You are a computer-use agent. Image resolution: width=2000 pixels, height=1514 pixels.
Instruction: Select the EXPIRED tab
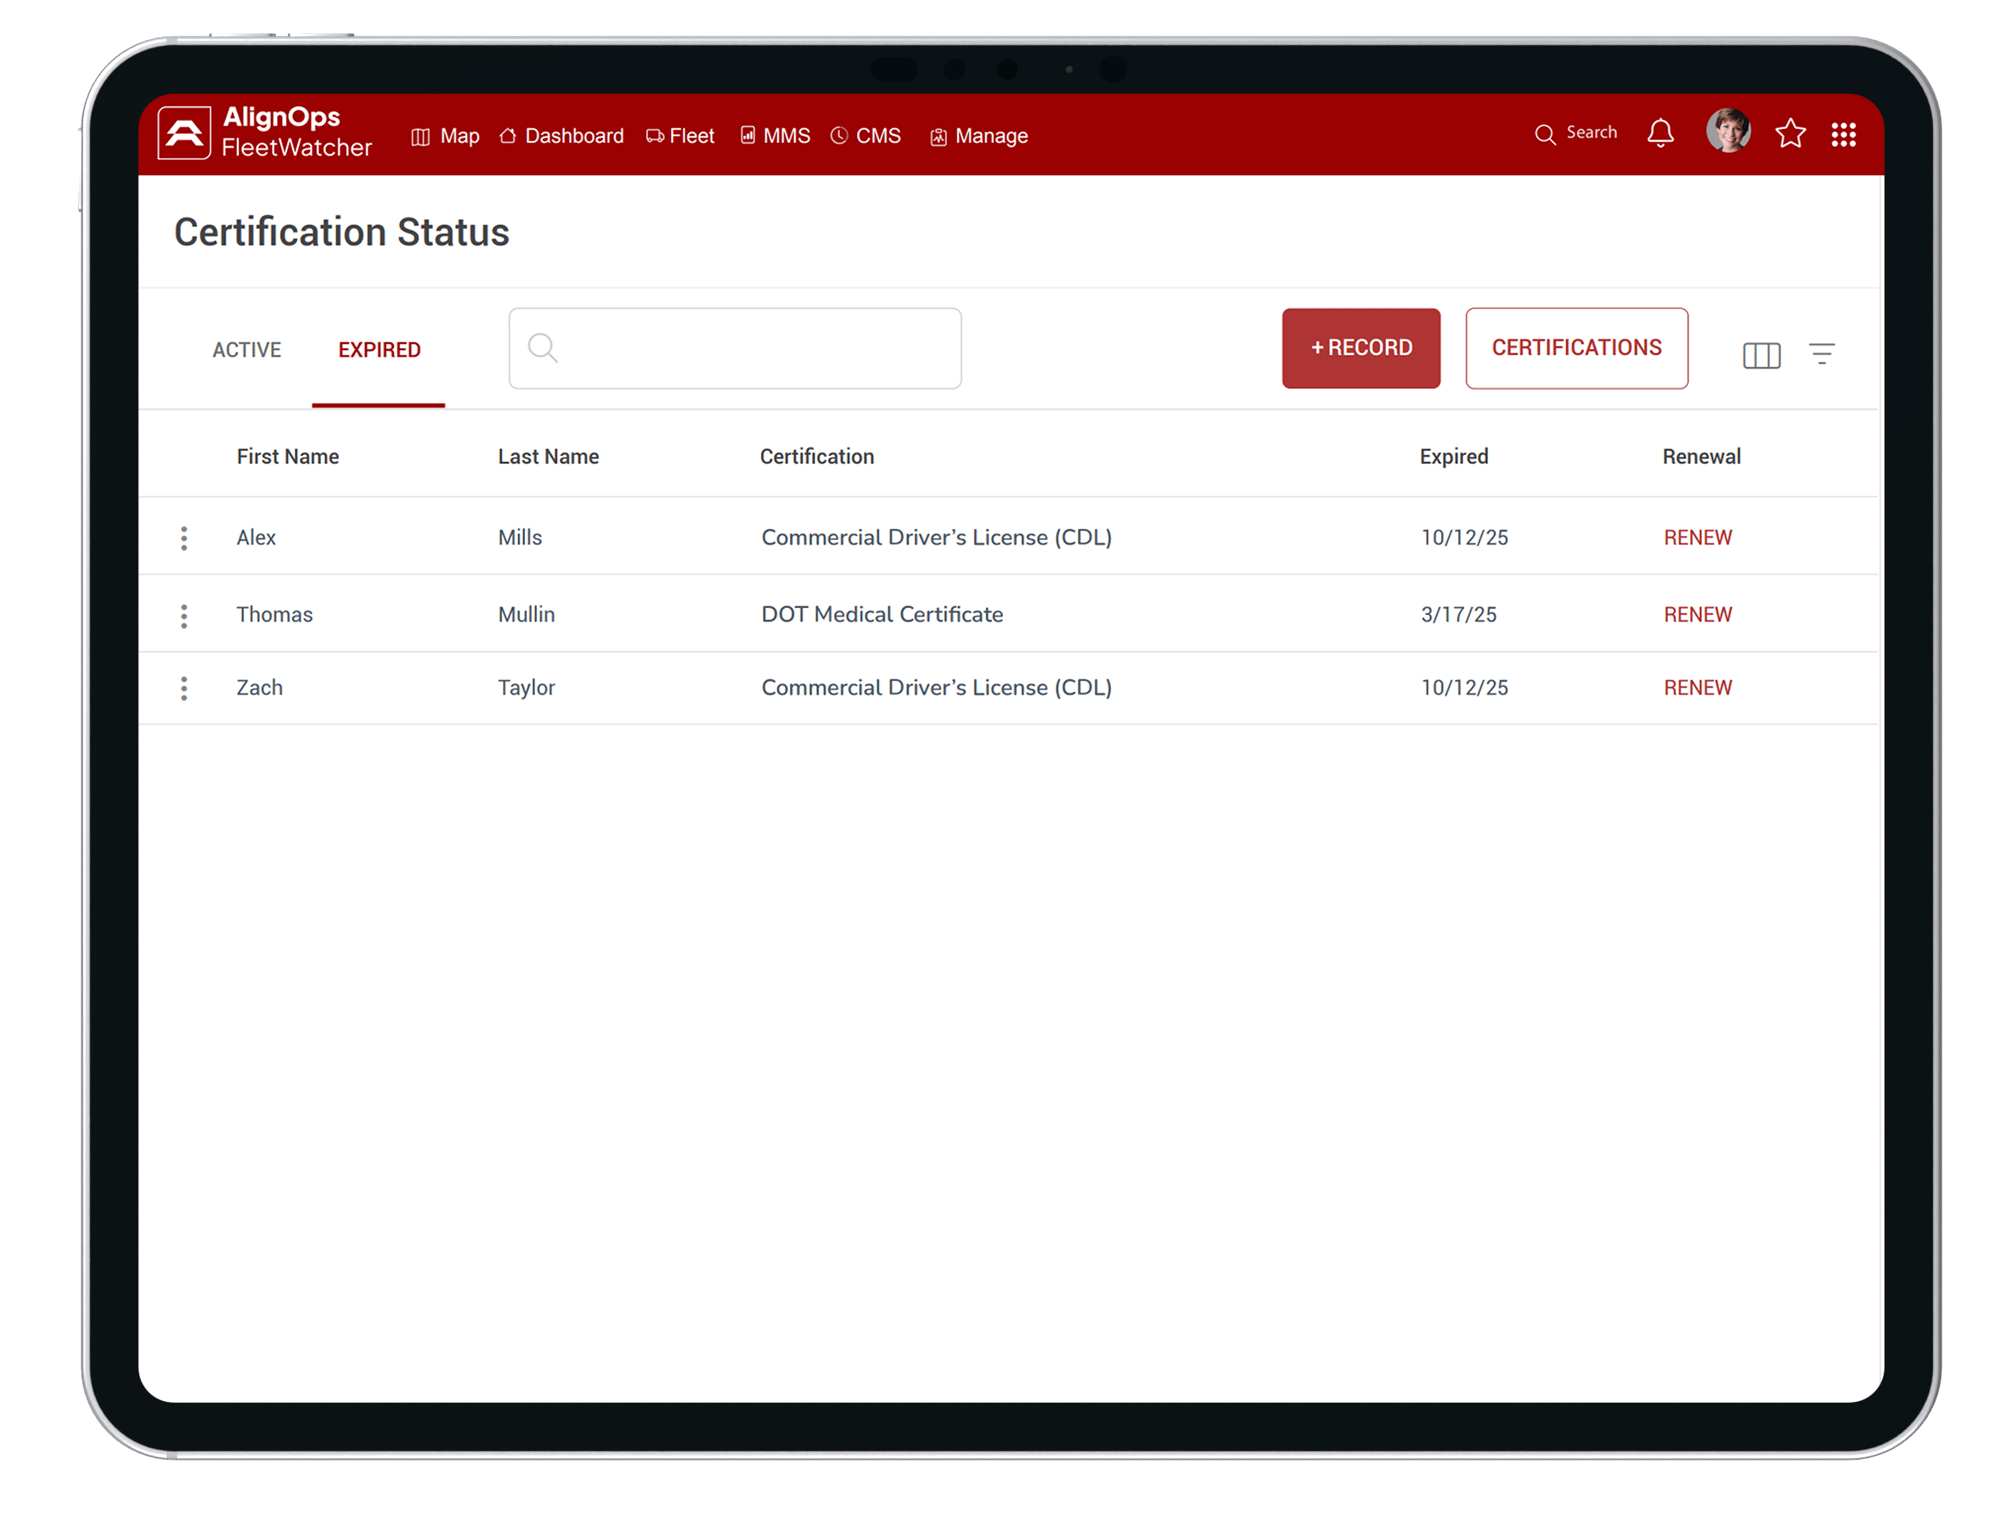point(379,350)
